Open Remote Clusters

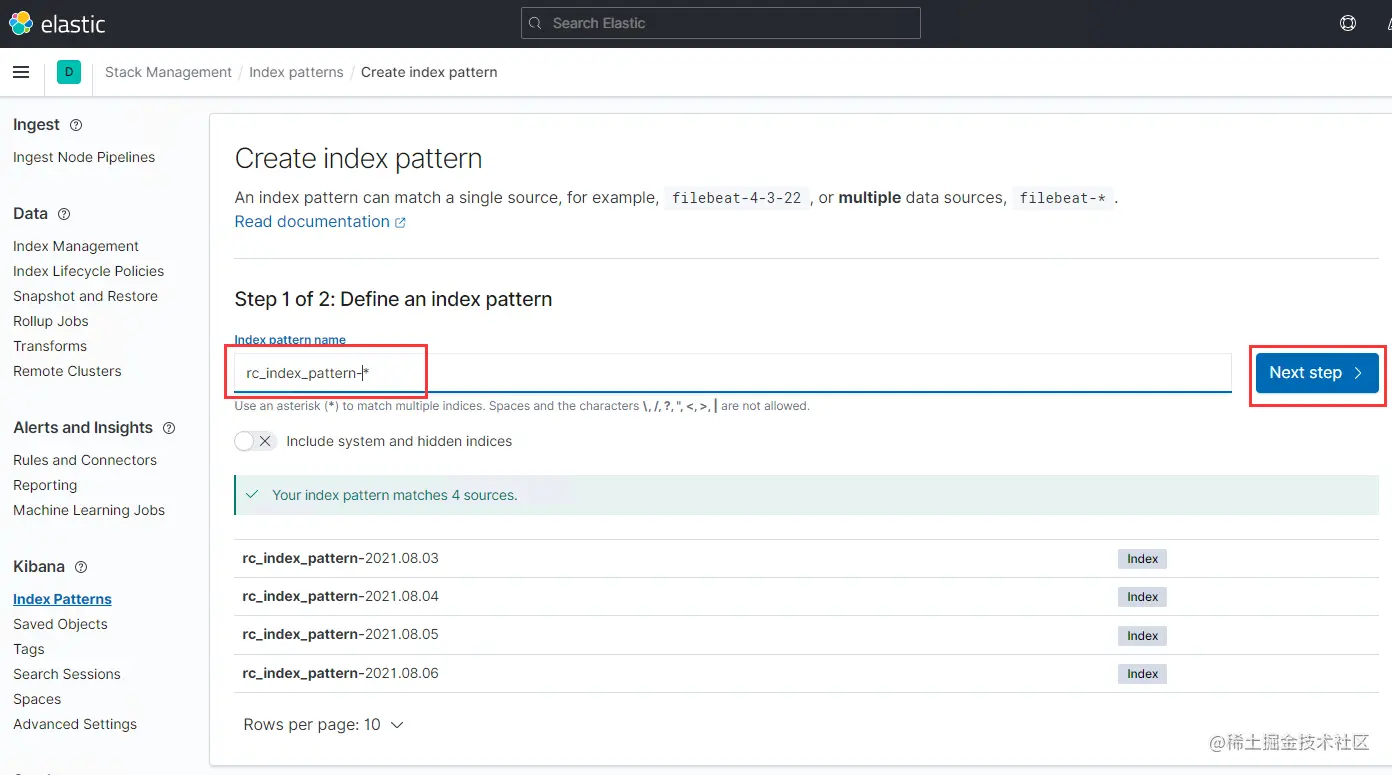67,371
